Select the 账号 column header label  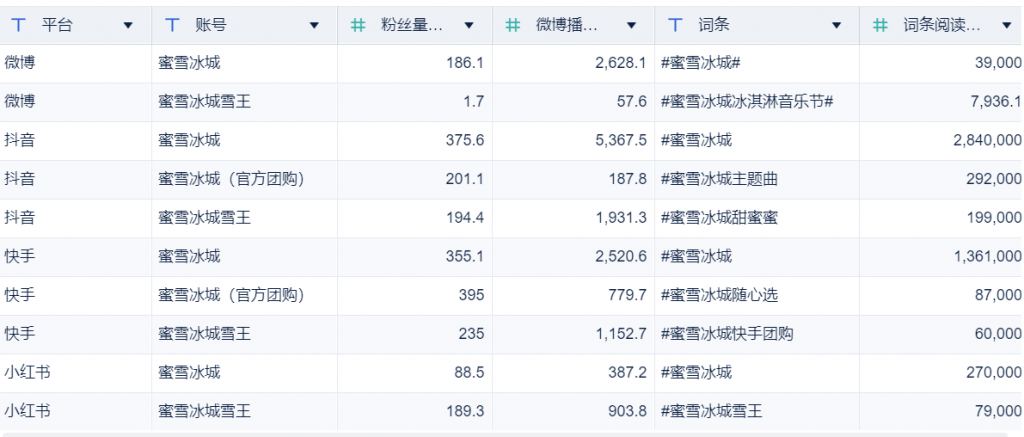tap(211, 25)
